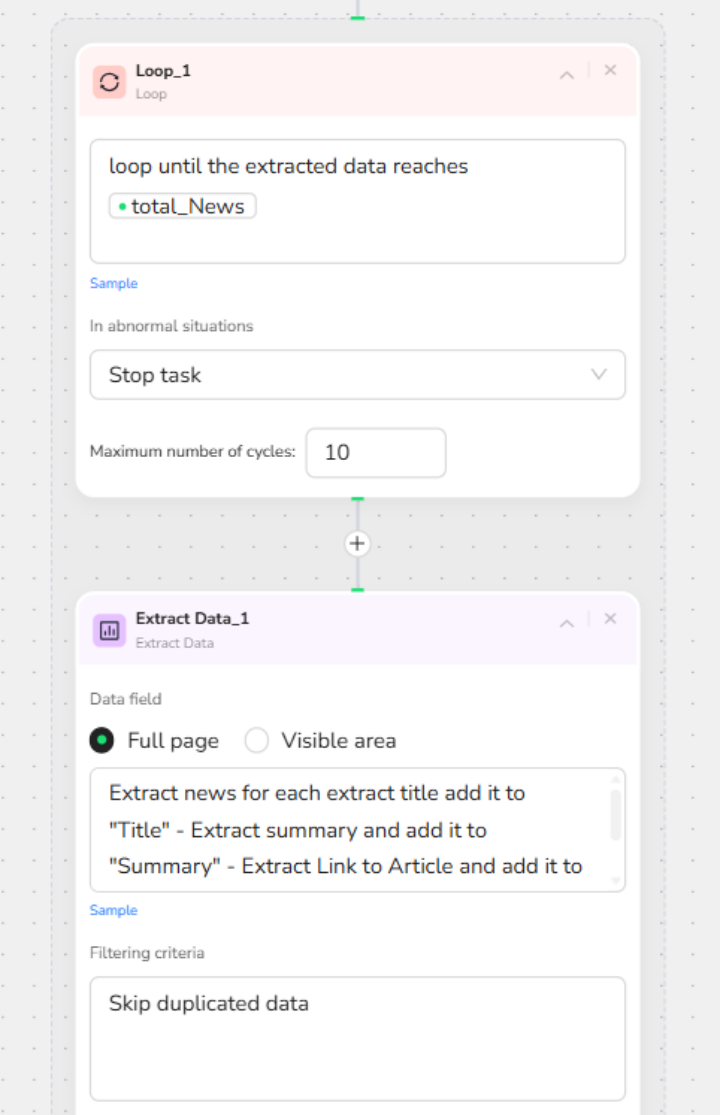Open the Sample link under loop condition
The height and width of the screenshot is (1115, 720).
(114, 283)
